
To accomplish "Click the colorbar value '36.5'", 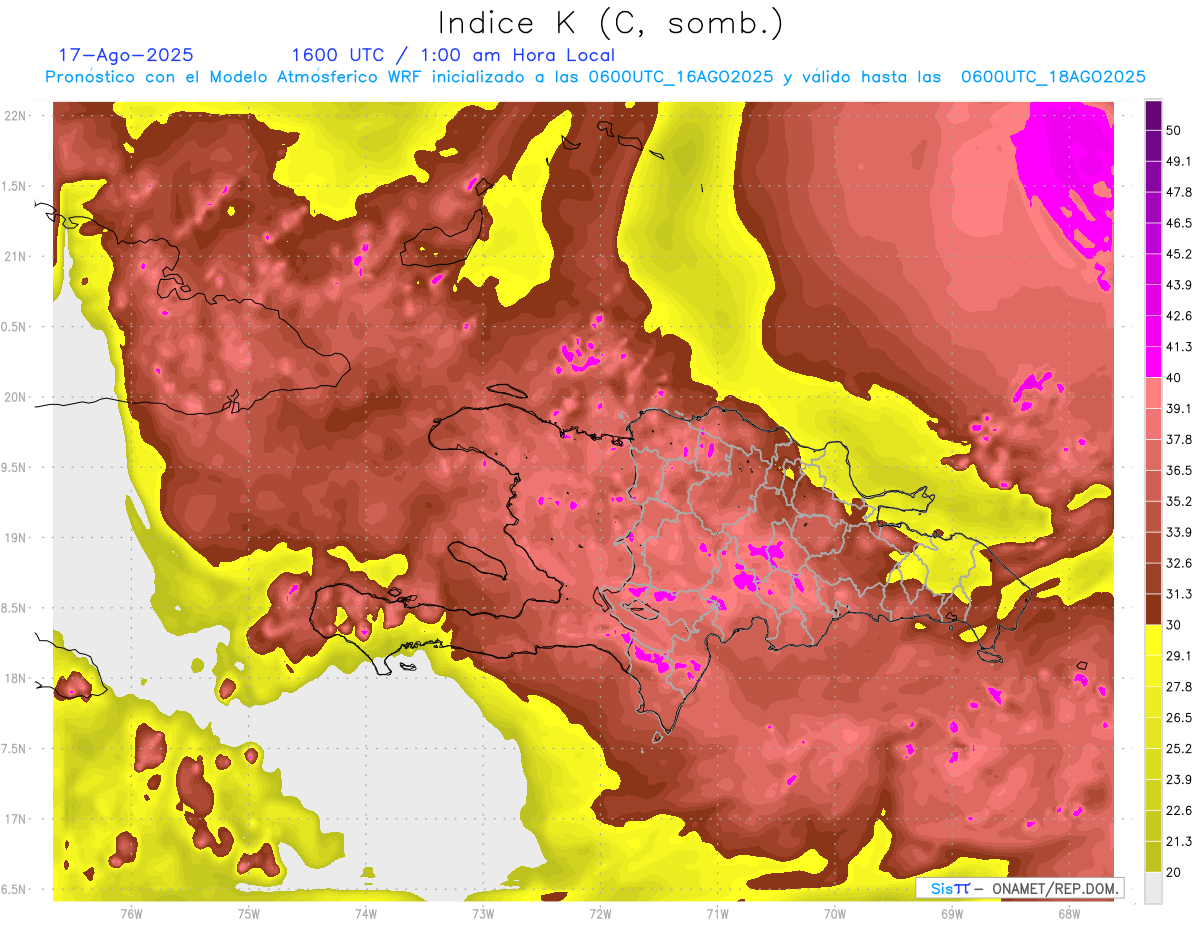I will click(x=1179, y=470).
